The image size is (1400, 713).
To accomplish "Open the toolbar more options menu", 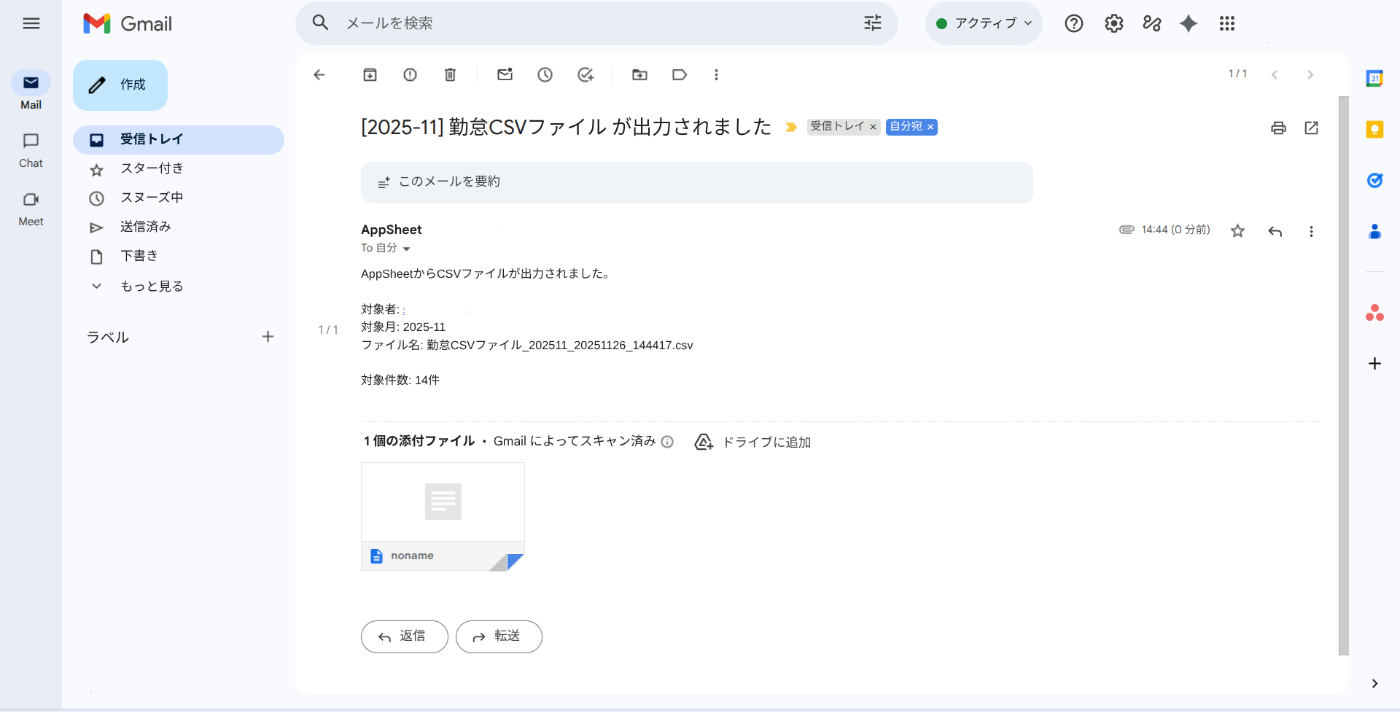I will pyautogui.click(x=716, y=74).
